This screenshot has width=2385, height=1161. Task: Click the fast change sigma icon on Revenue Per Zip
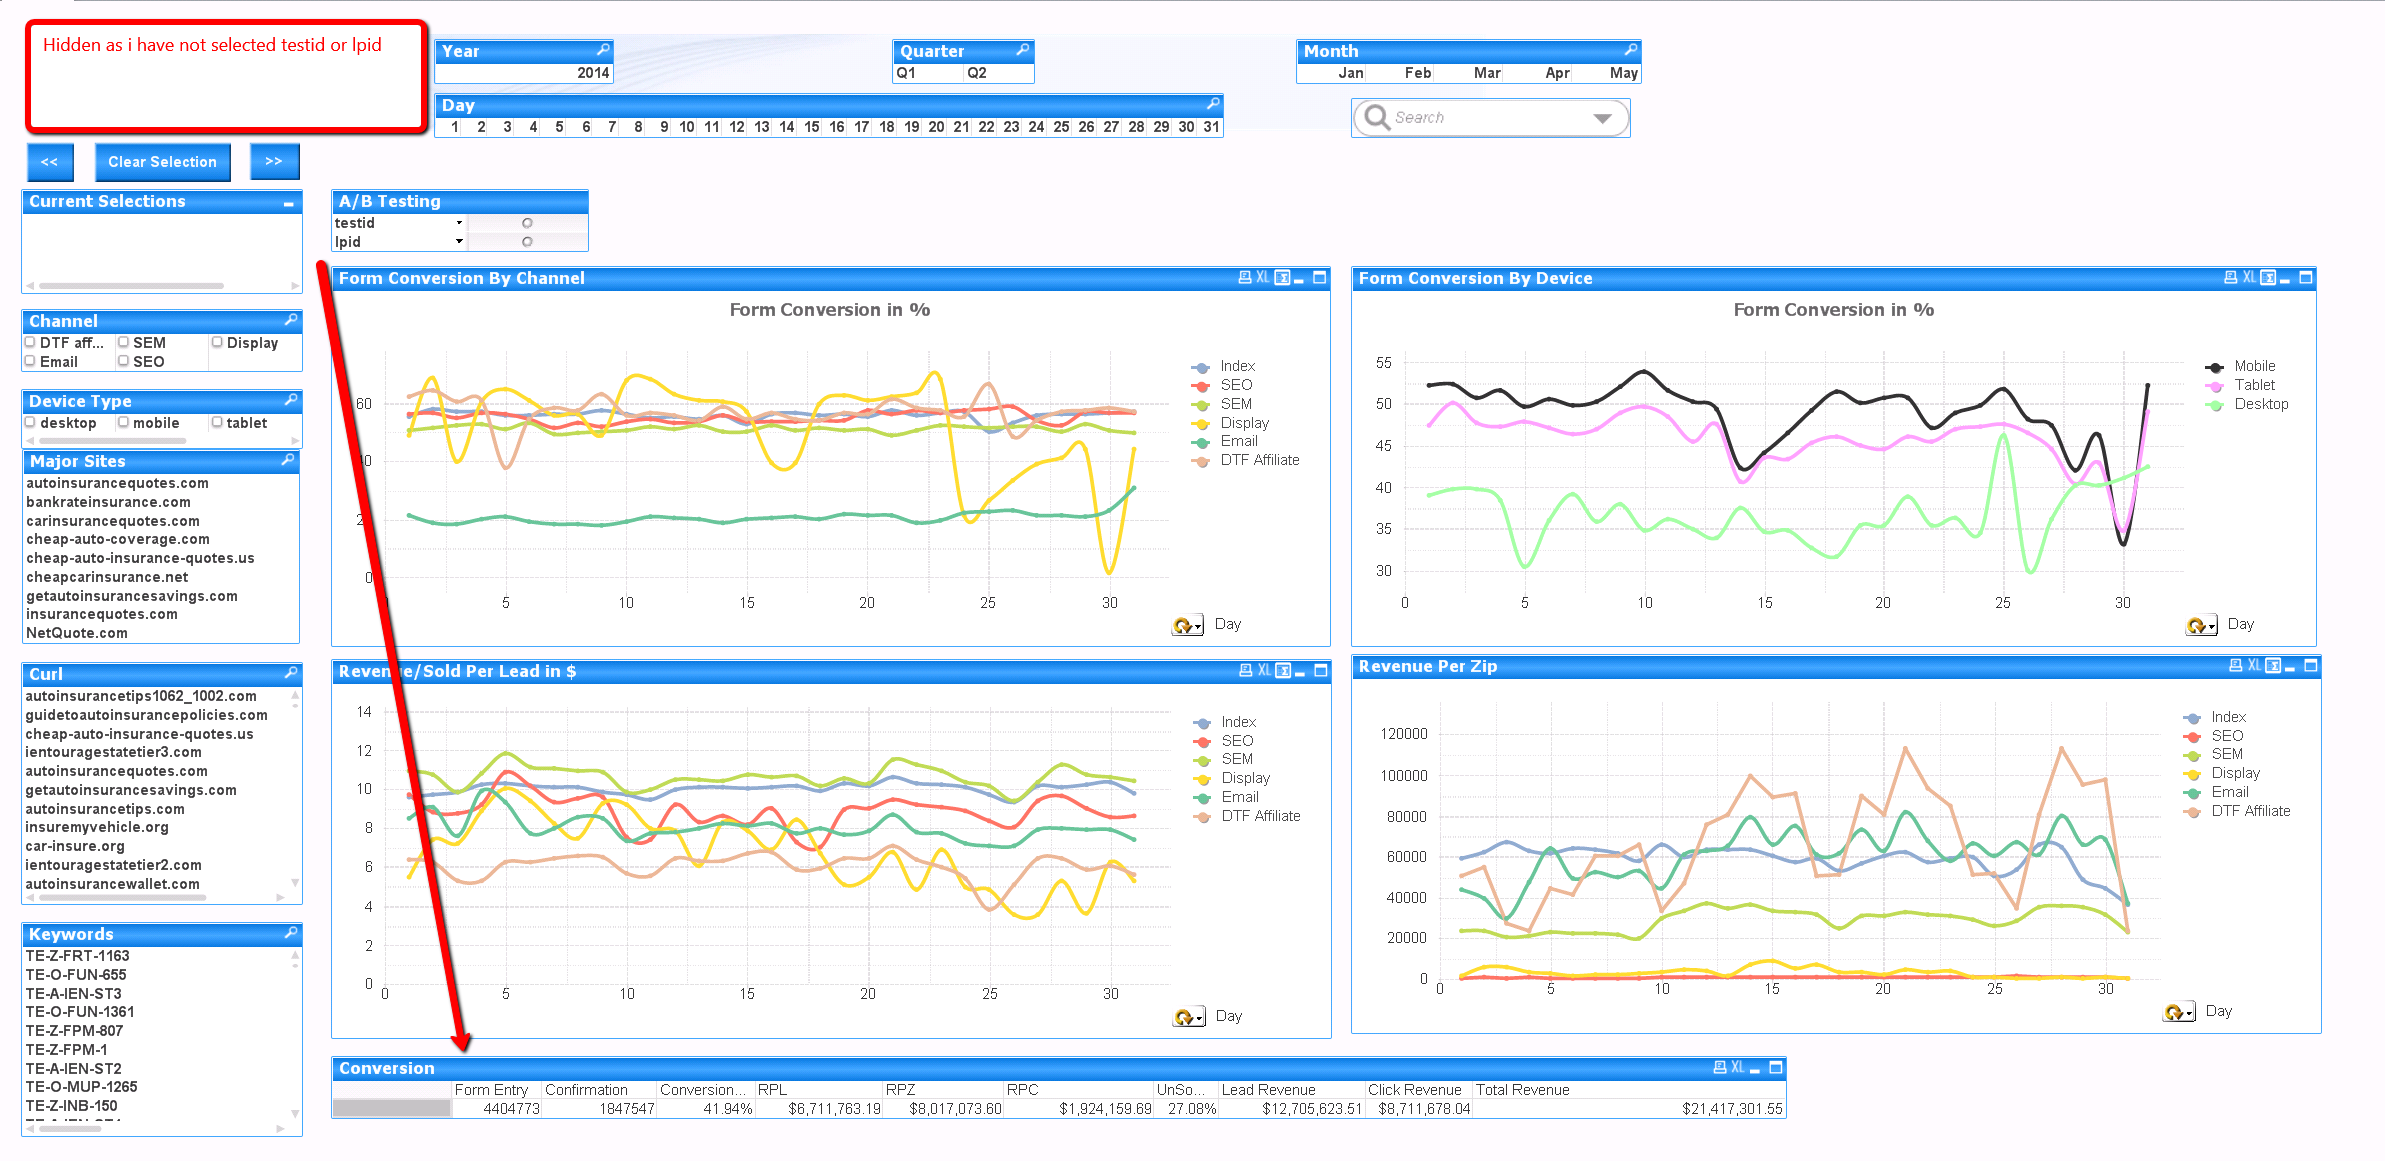[2273, 666]
